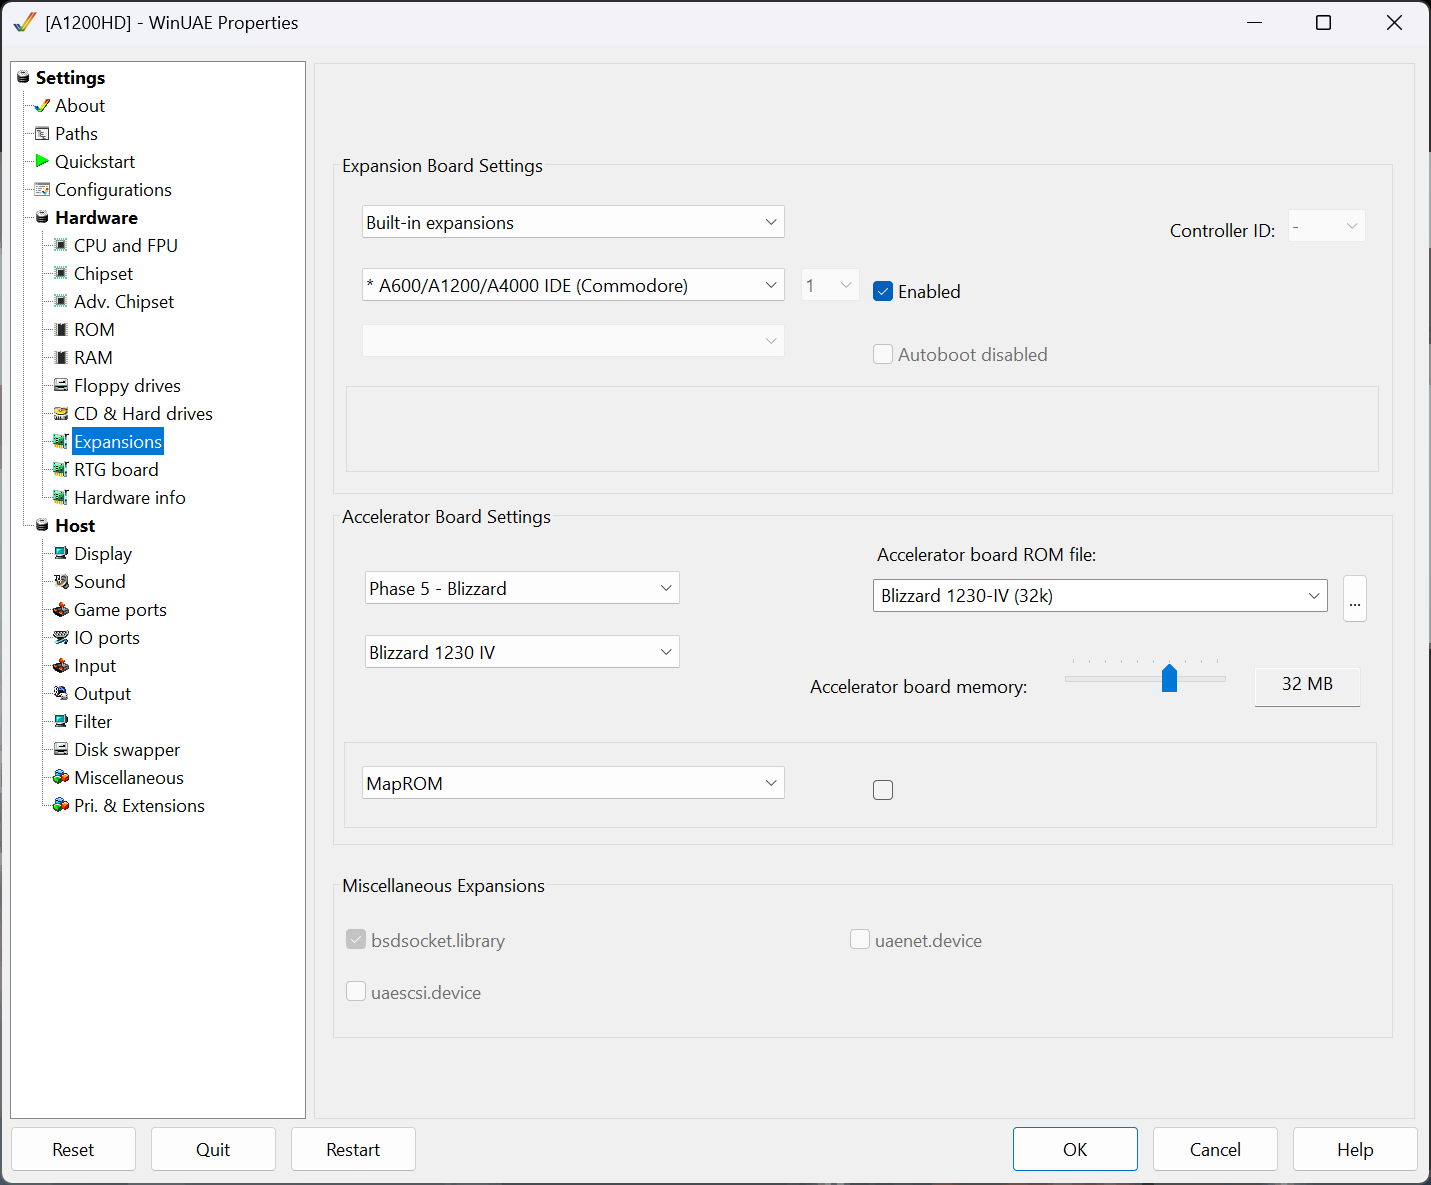Click the Game ports joystick icon
1431x1185 pixels.
61,609
